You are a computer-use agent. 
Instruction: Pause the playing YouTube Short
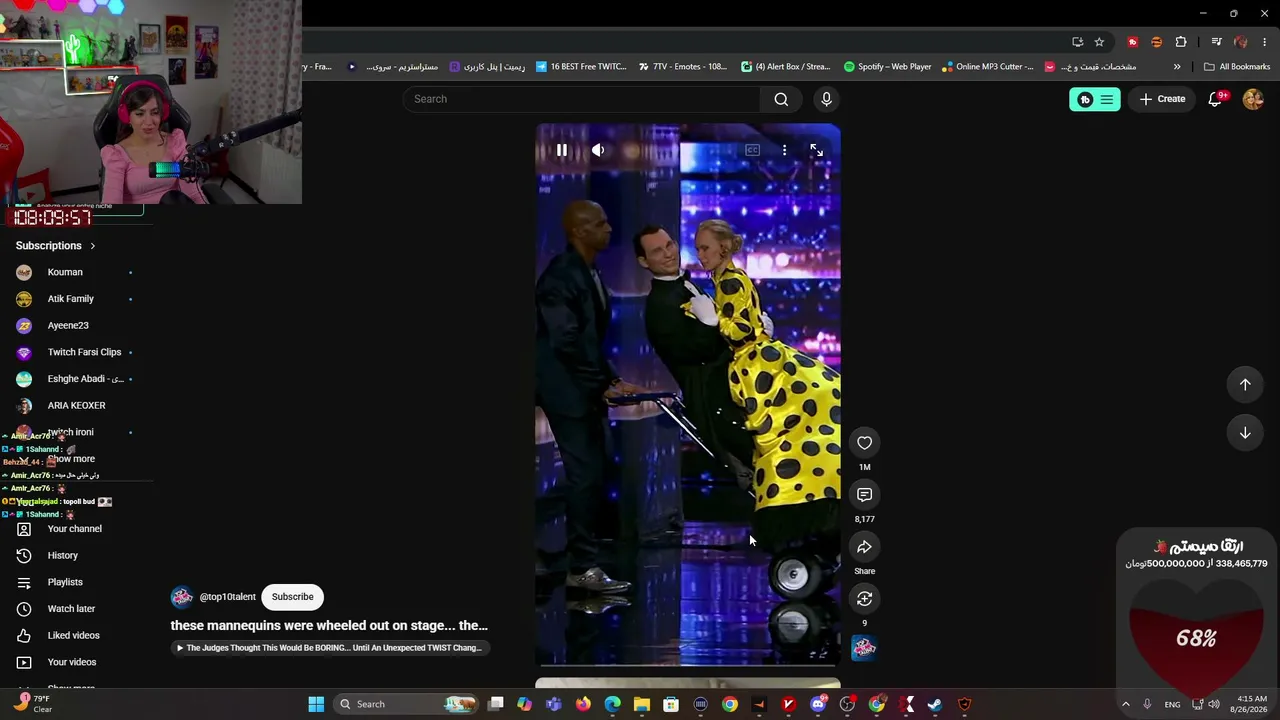pyautogui.click(x=562, y=150)
